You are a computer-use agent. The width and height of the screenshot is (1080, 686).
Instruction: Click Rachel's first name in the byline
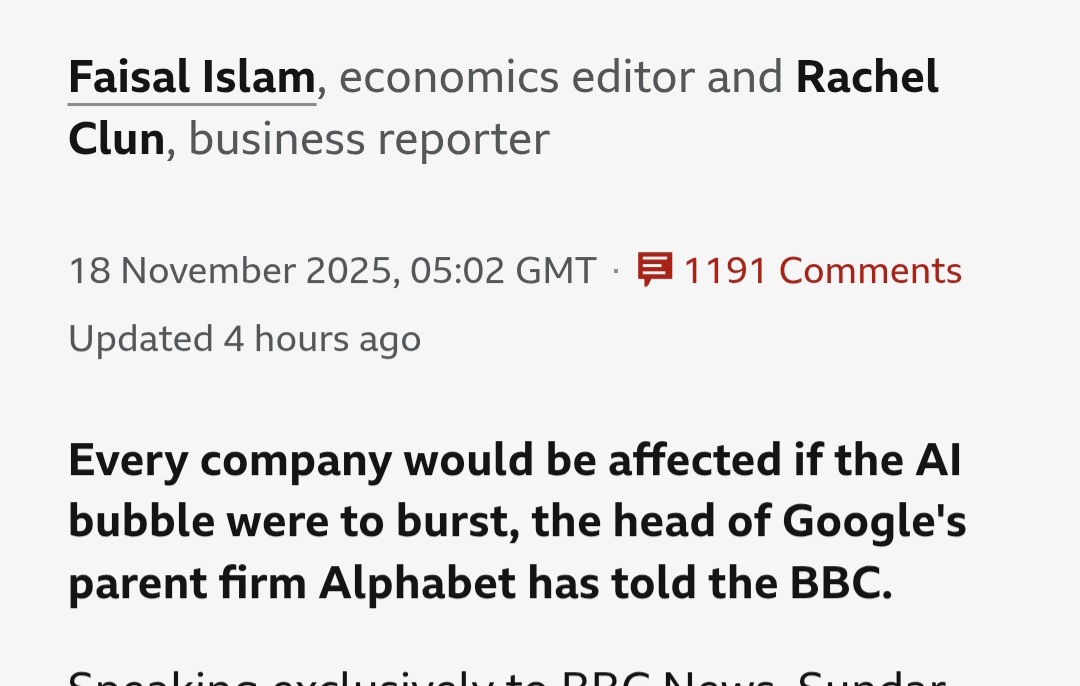tap(867, 77)
